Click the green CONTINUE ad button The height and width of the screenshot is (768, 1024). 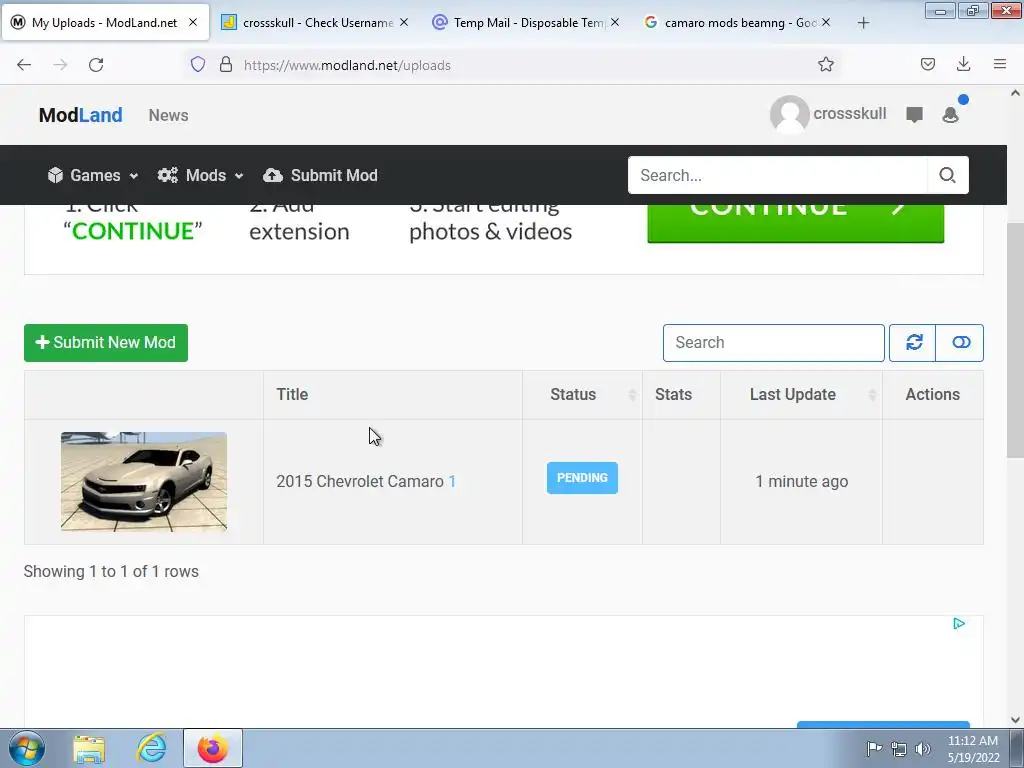point(795,223)
